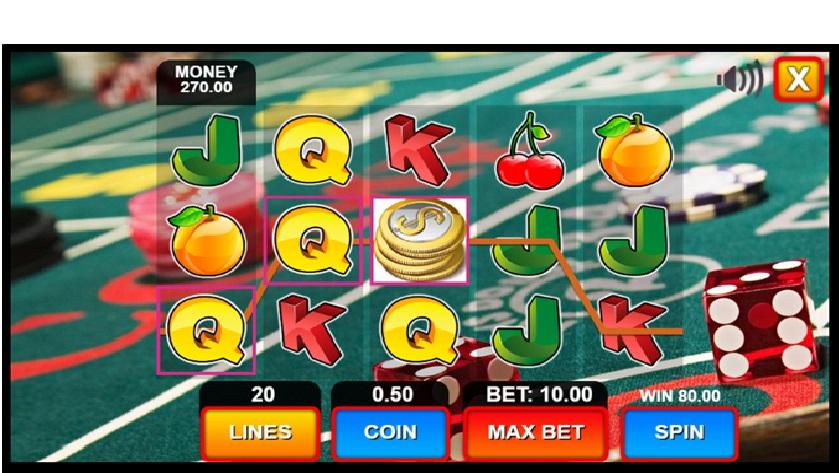Screen dimensions: 839x473
Task: Click green J in middle-right reel
Action: coord(634,241)
